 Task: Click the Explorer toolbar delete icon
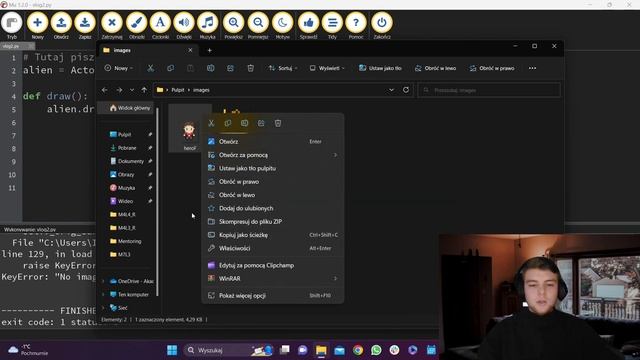(251, 68)
